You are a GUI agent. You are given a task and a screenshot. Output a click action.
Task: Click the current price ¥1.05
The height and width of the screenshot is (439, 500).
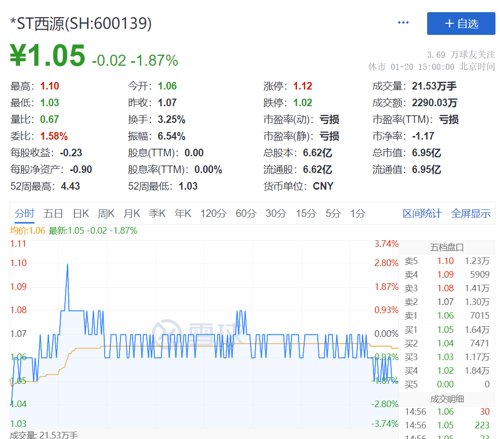coord(48,55)
